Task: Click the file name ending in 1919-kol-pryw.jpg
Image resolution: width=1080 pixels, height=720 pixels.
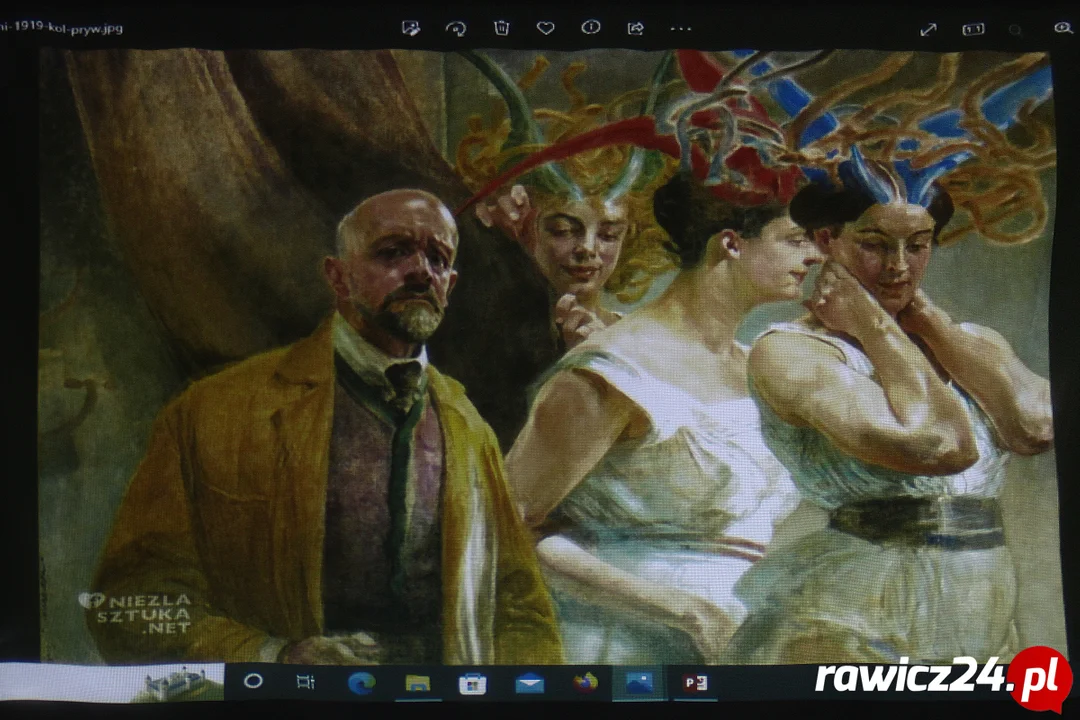Action: (x=62, y=28)
